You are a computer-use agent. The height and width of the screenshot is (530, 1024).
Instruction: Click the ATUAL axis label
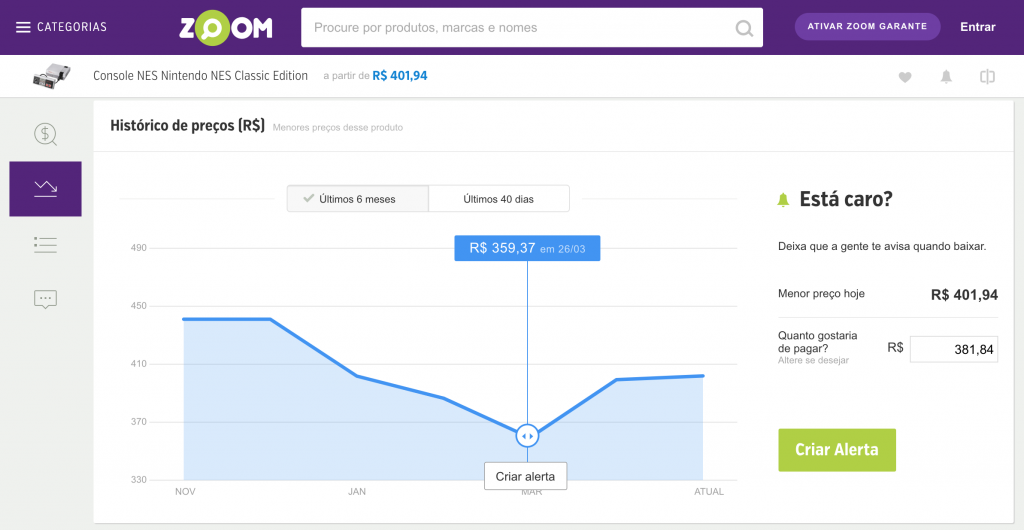tap(709, 491)
